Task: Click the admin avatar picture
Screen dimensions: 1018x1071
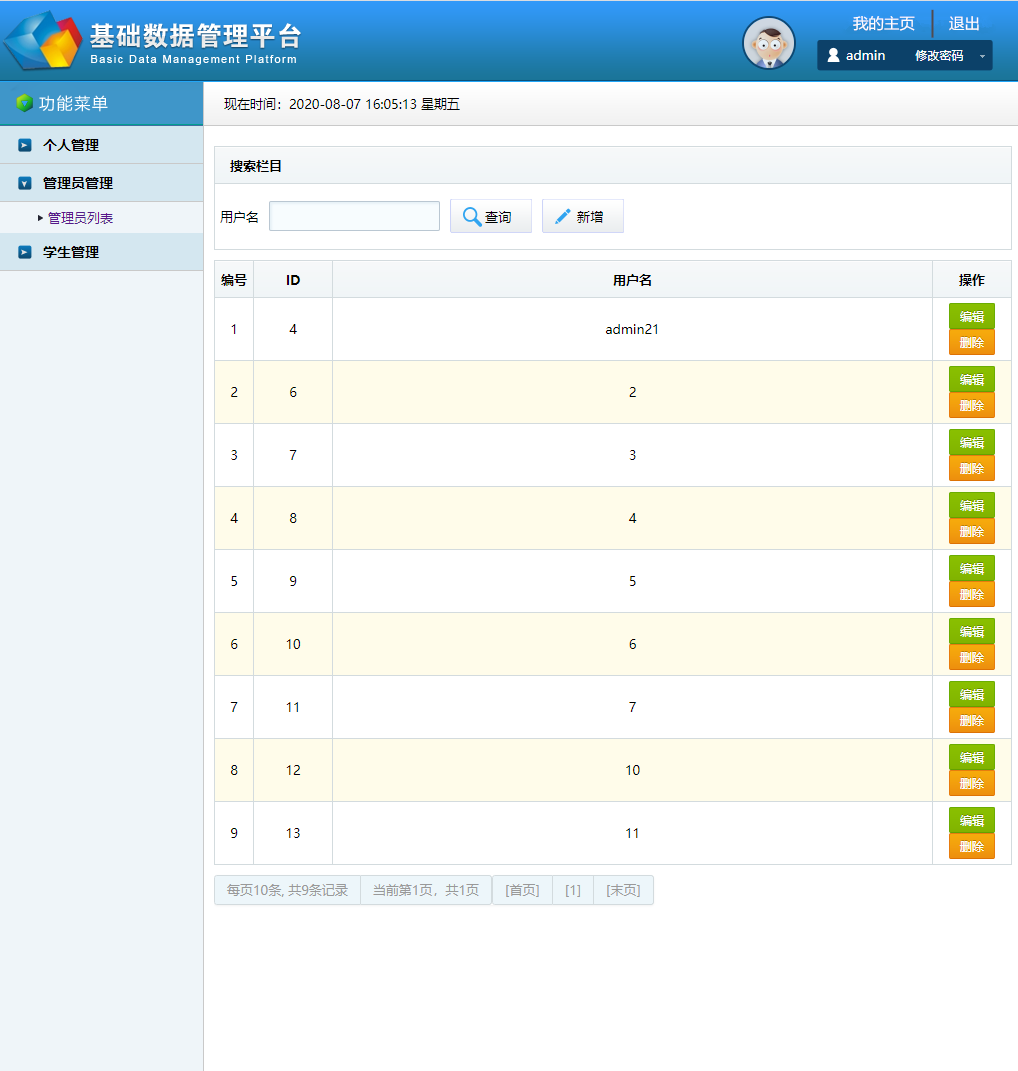Action: [769, 43]
